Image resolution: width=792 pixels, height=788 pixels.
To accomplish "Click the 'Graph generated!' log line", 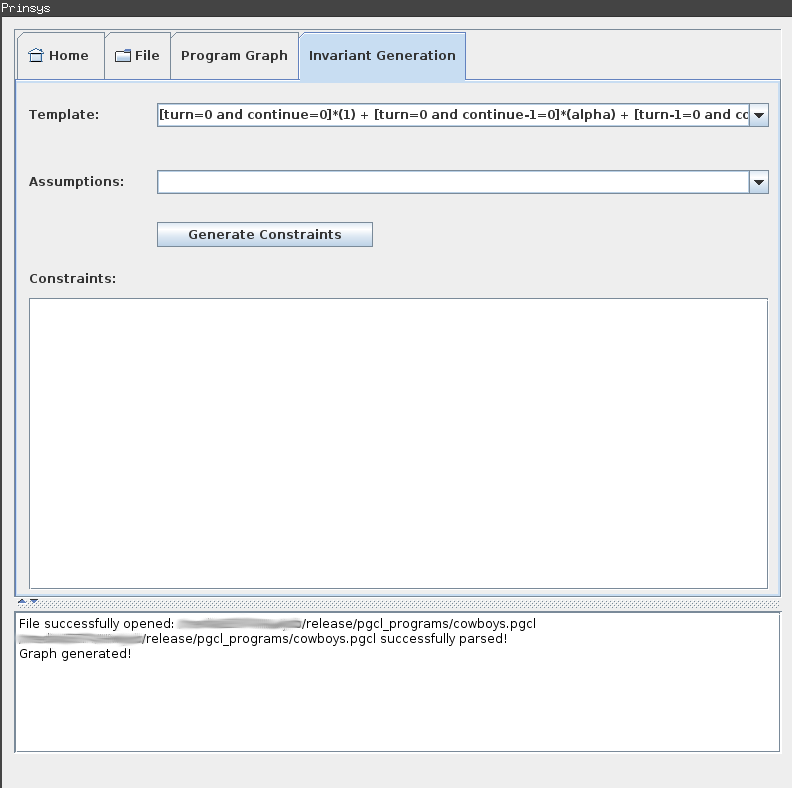I will point(75,654).
